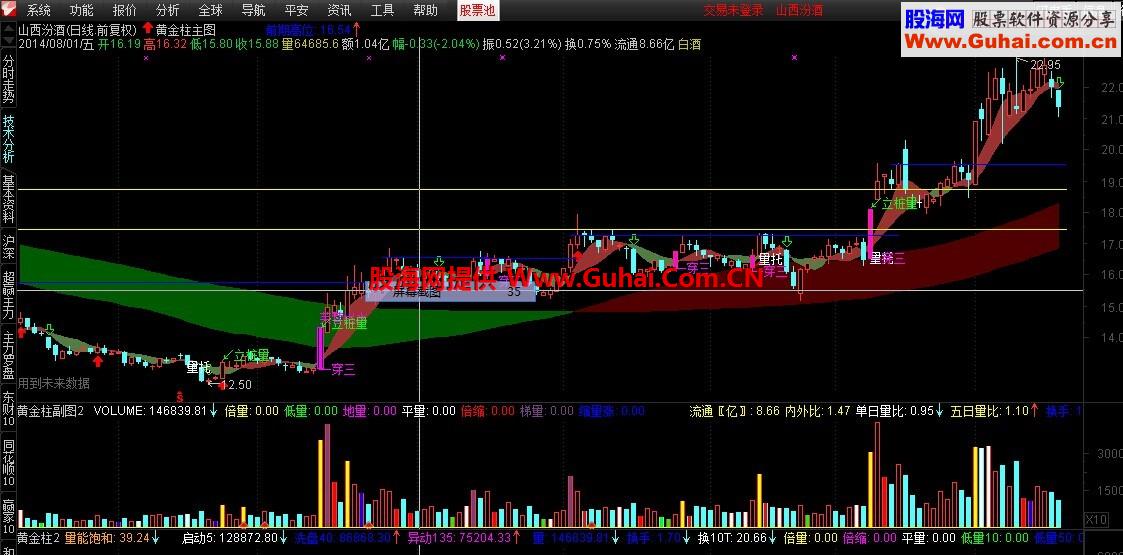Click the date 2014/08/01/五
This screenshot has width=1123, height=555.
tap(56, 44)
